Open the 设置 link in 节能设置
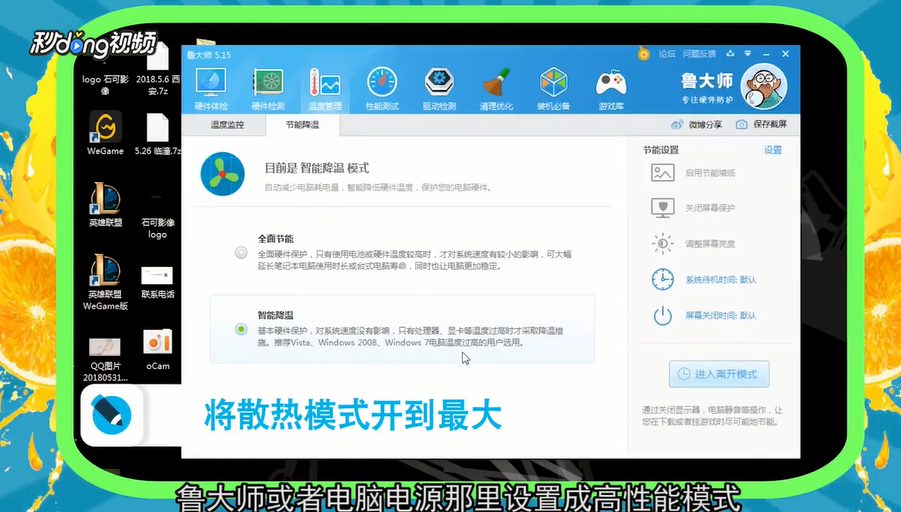 [x=773, y=150]
